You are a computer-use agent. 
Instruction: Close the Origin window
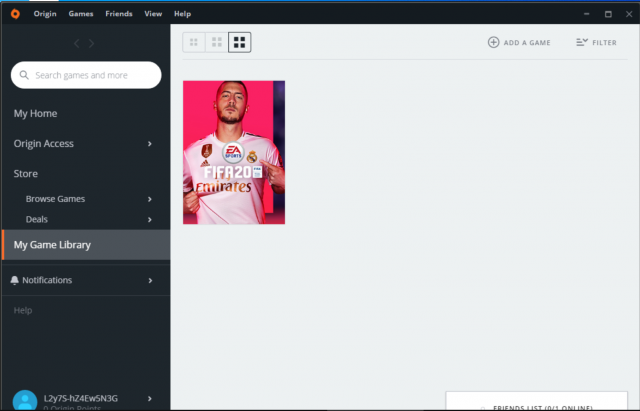coord(629,14)
